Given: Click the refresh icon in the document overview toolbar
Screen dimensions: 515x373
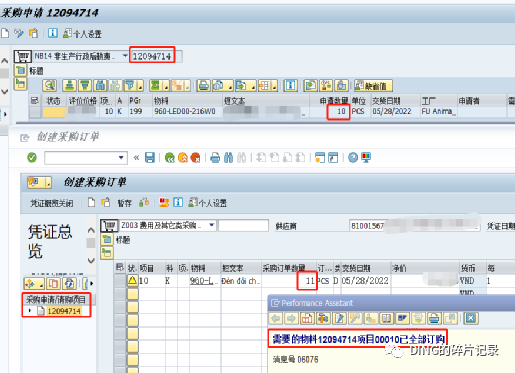Looking at the screenshot, I should click(69, 284).
